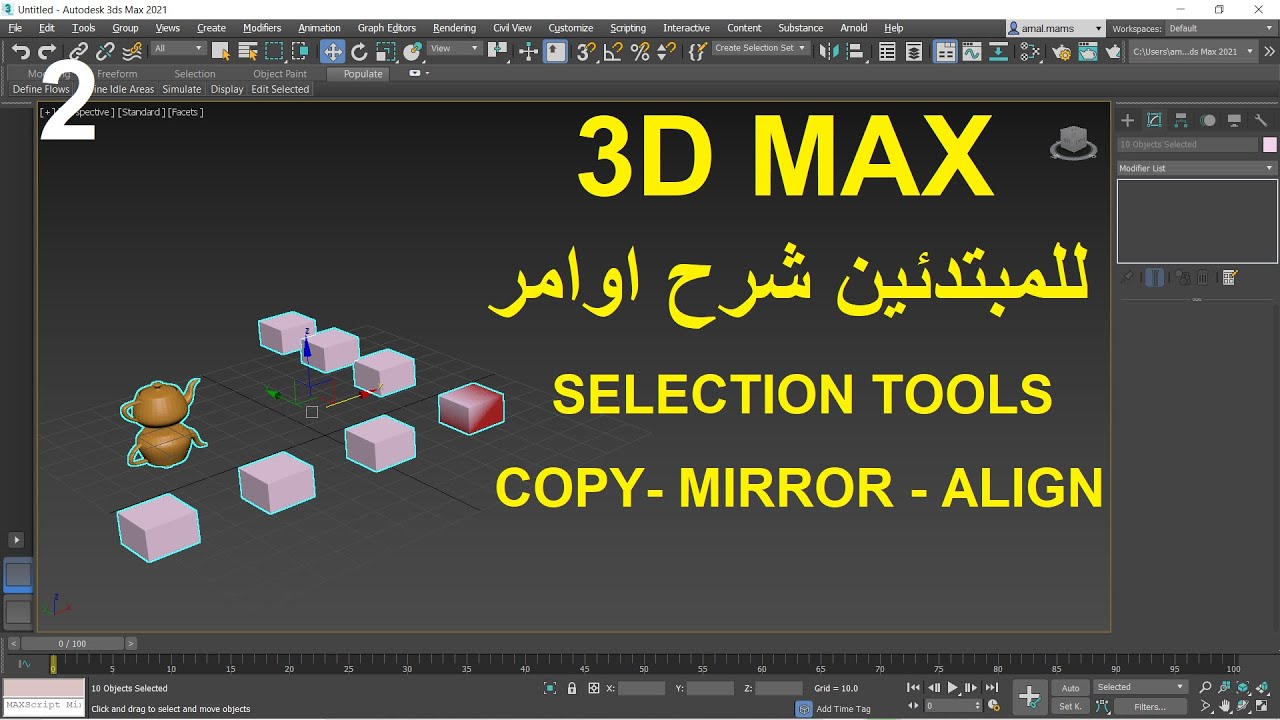Viewport: 1280px width, 720px height.
Task: Click time slider 0 / 100 handle
Action: tap(72, 644)
